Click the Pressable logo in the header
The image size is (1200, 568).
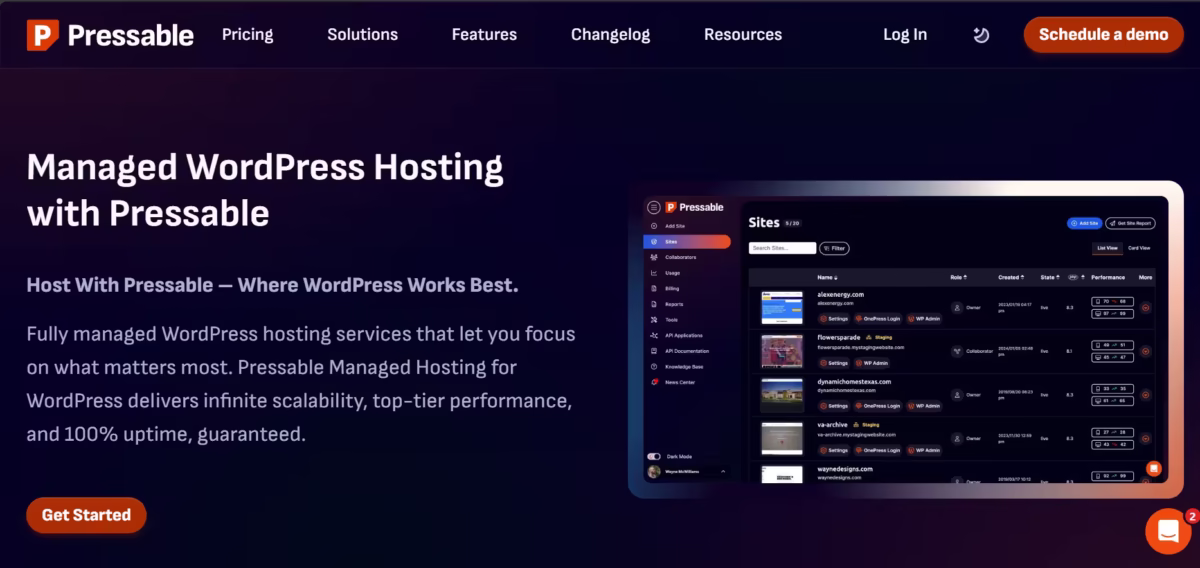(x=110, y=35)
